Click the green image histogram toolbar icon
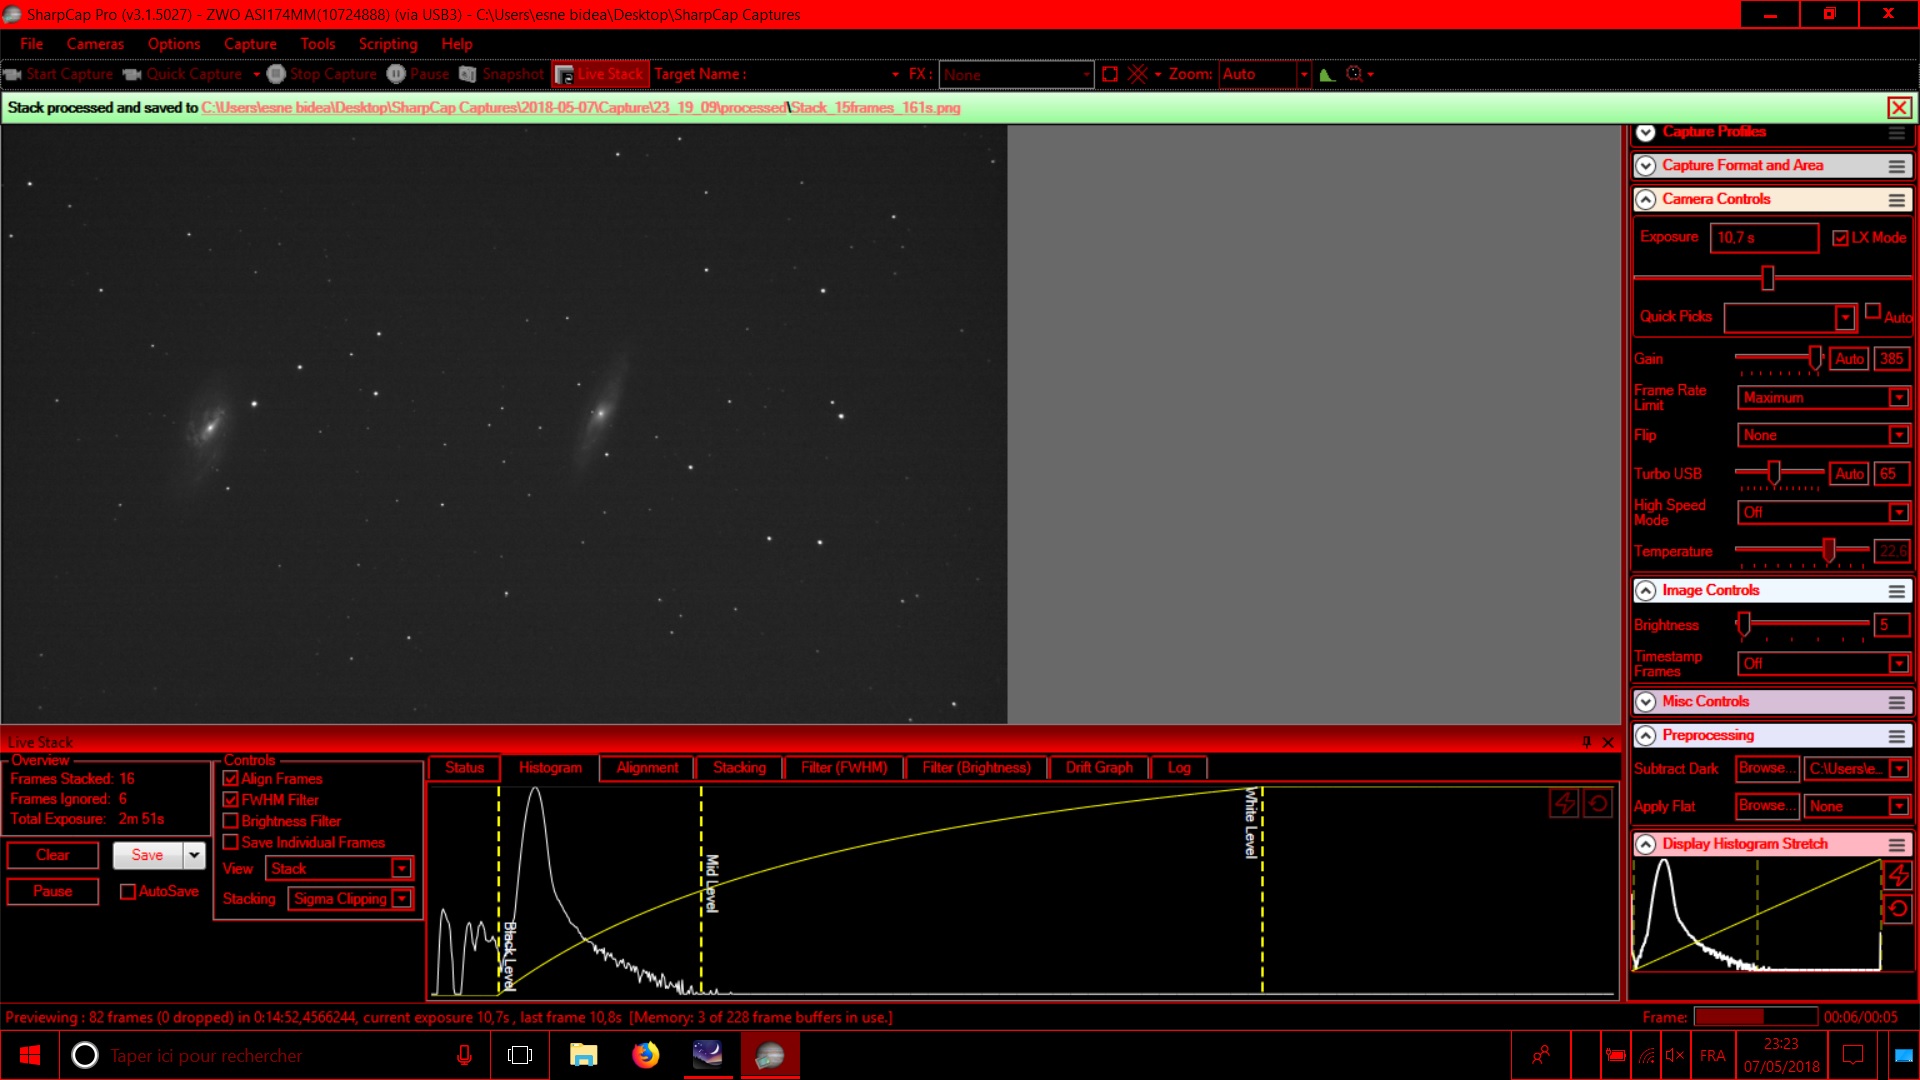This screenshot has height=1080, width=1920. [1327, 74]
